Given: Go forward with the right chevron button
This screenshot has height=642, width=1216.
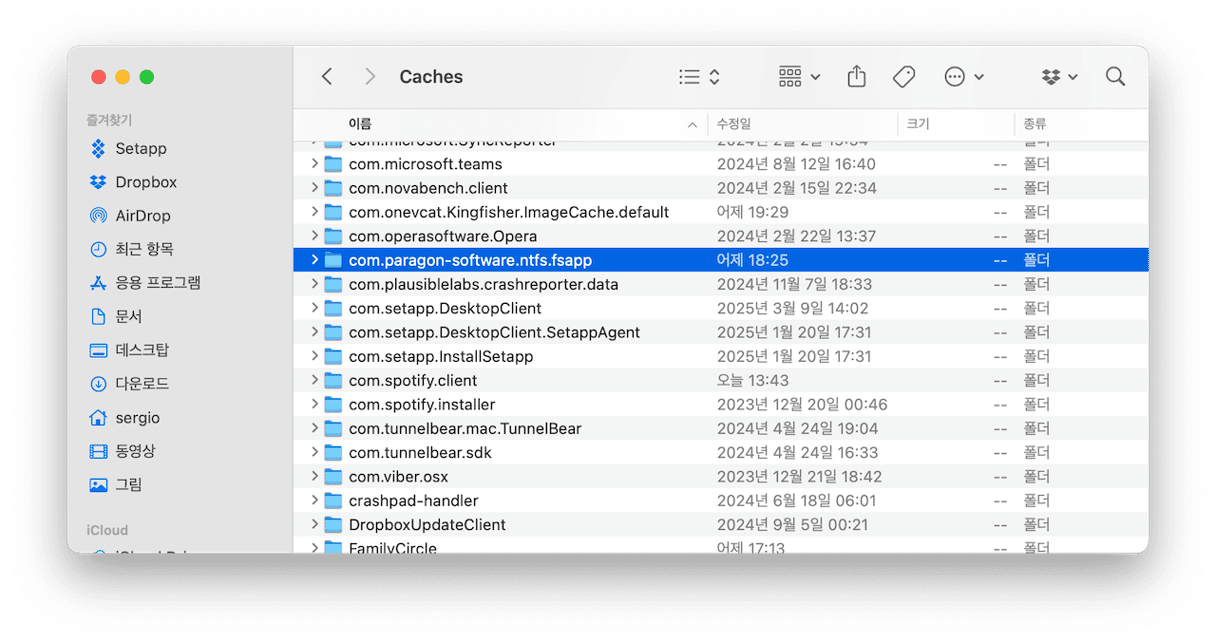Looking at the screenshot, I should point(370,77).
